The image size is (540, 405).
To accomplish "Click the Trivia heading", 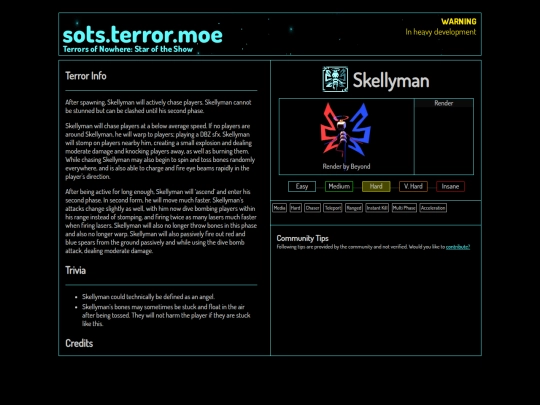I will pyautogui.click(x=75, y=270).
